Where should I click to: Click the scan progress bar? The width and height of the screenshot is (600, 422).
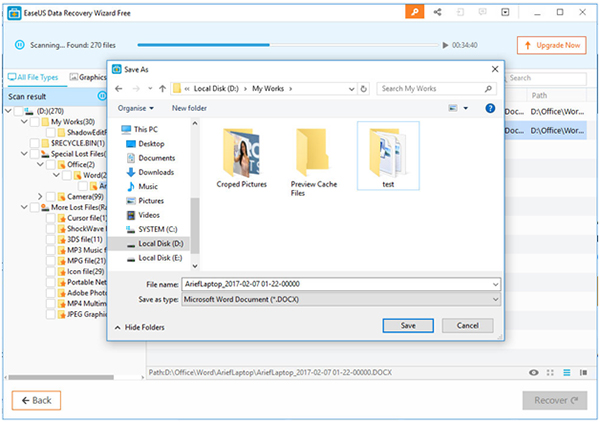tap(288, 45)
